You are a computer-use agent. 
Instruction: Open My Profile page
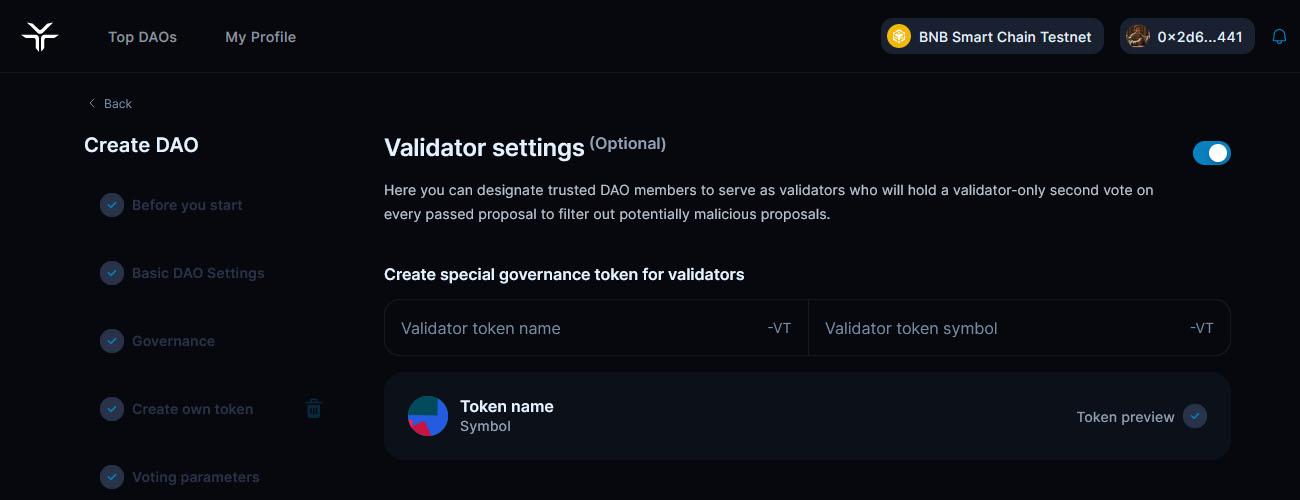point(260,37)
